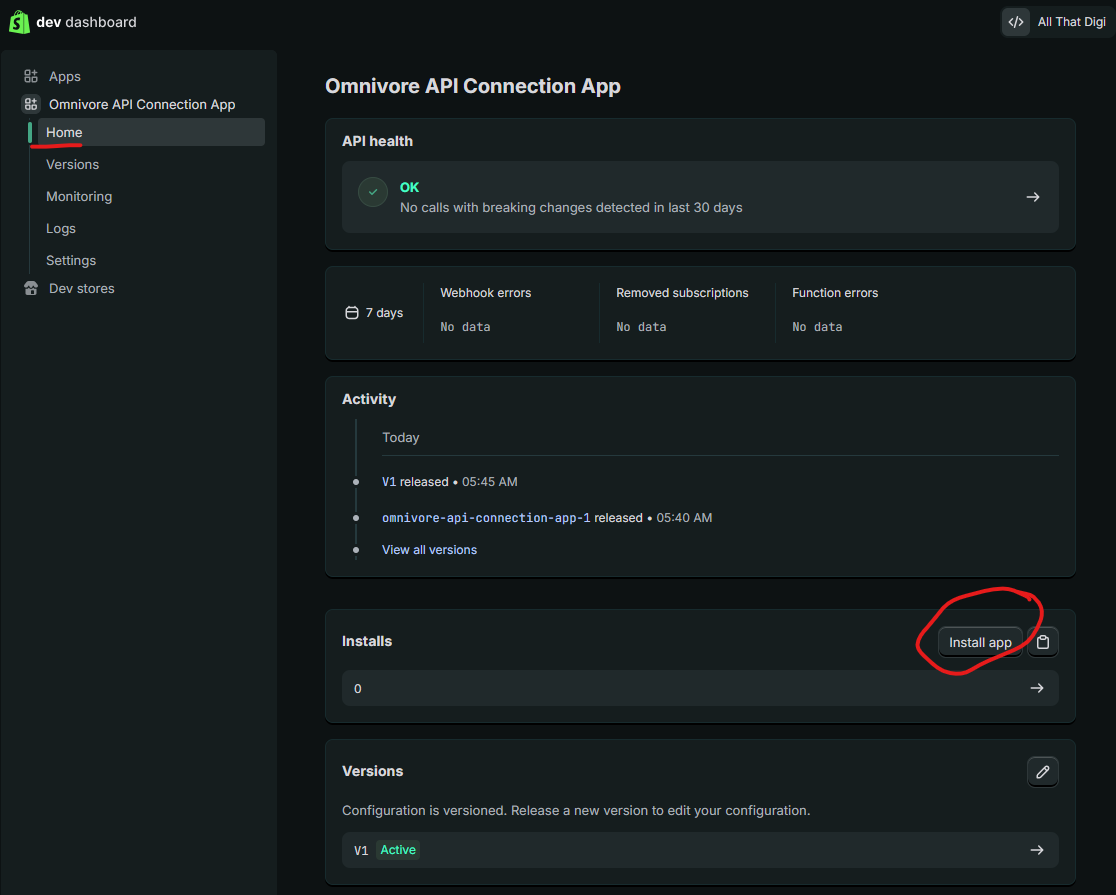The height and width of the screenshot is (895, 1116).
Task: Navigate to Dev stores
Action: coord(81,288)
